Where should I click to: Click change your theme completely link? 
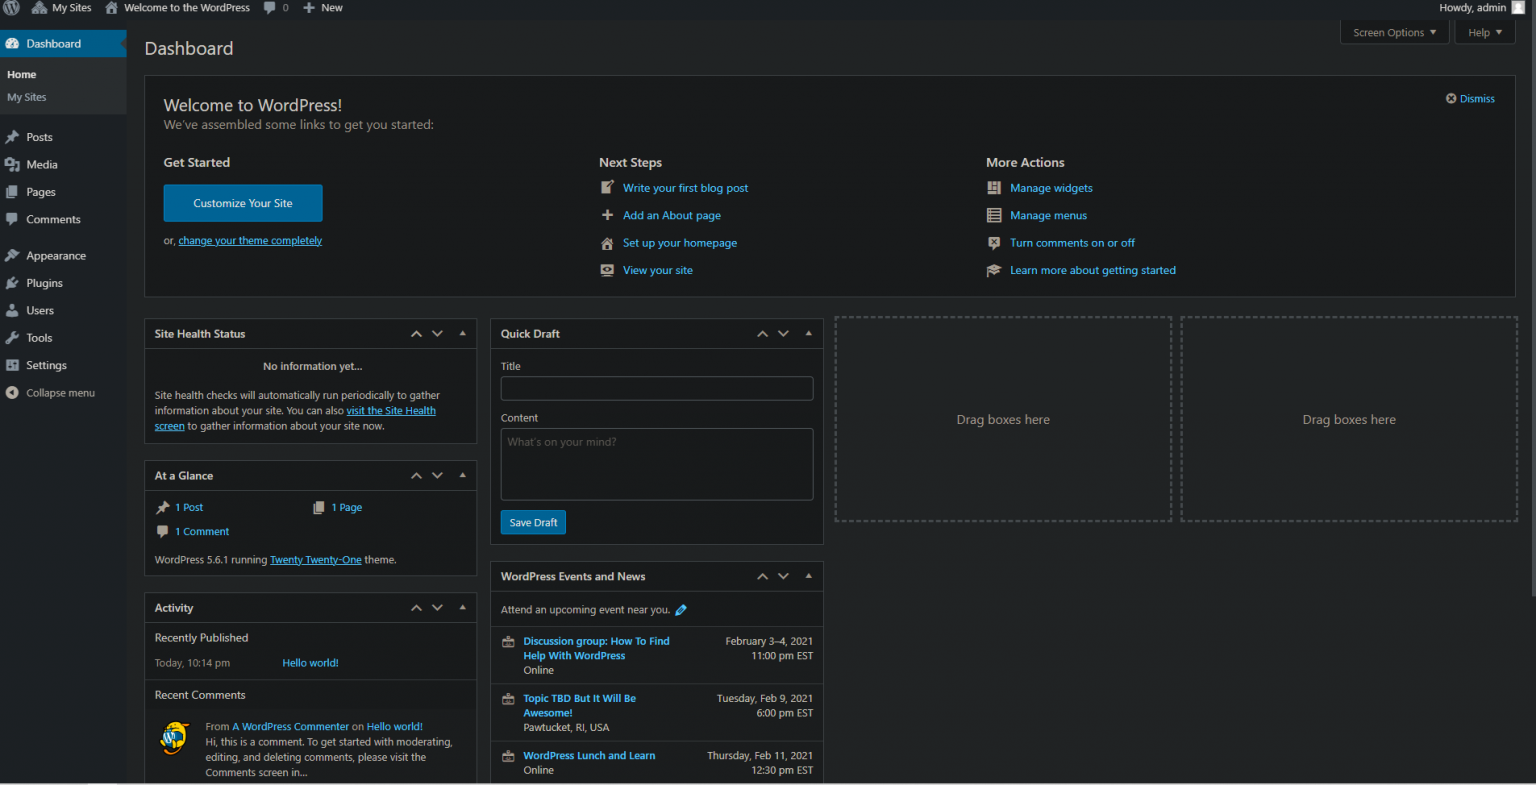[x=250, y=241]
